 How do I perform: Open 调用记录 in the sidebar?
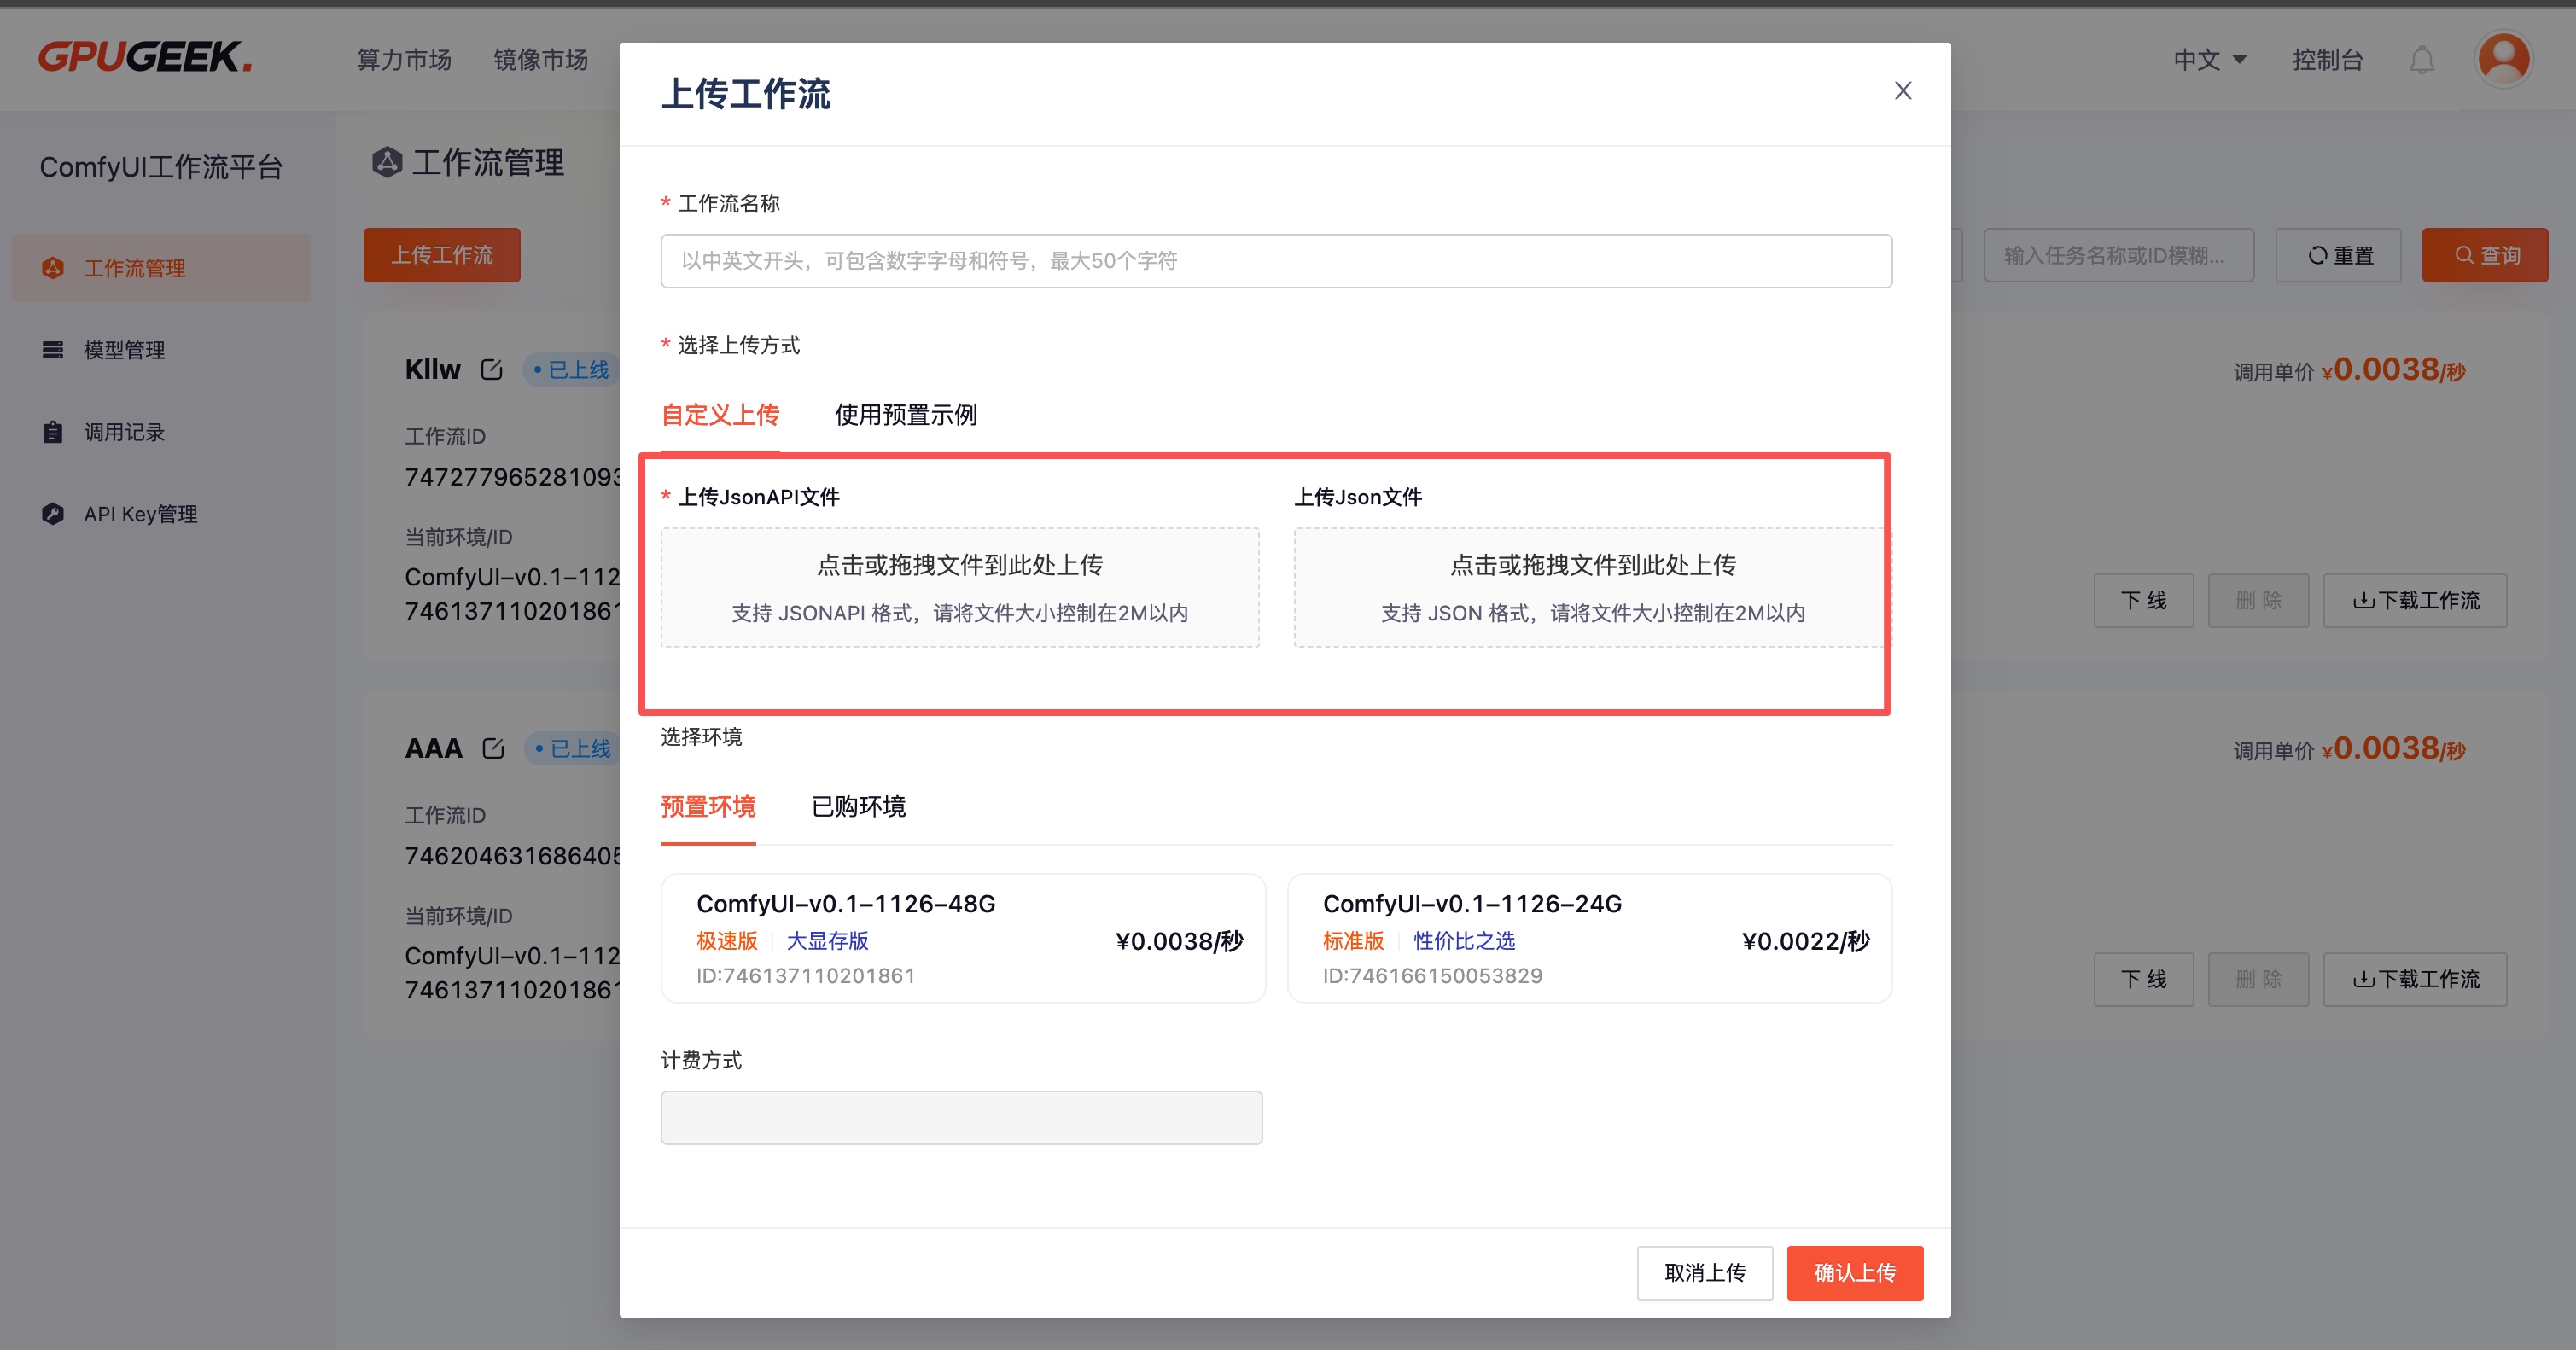[x=124, y=432]
